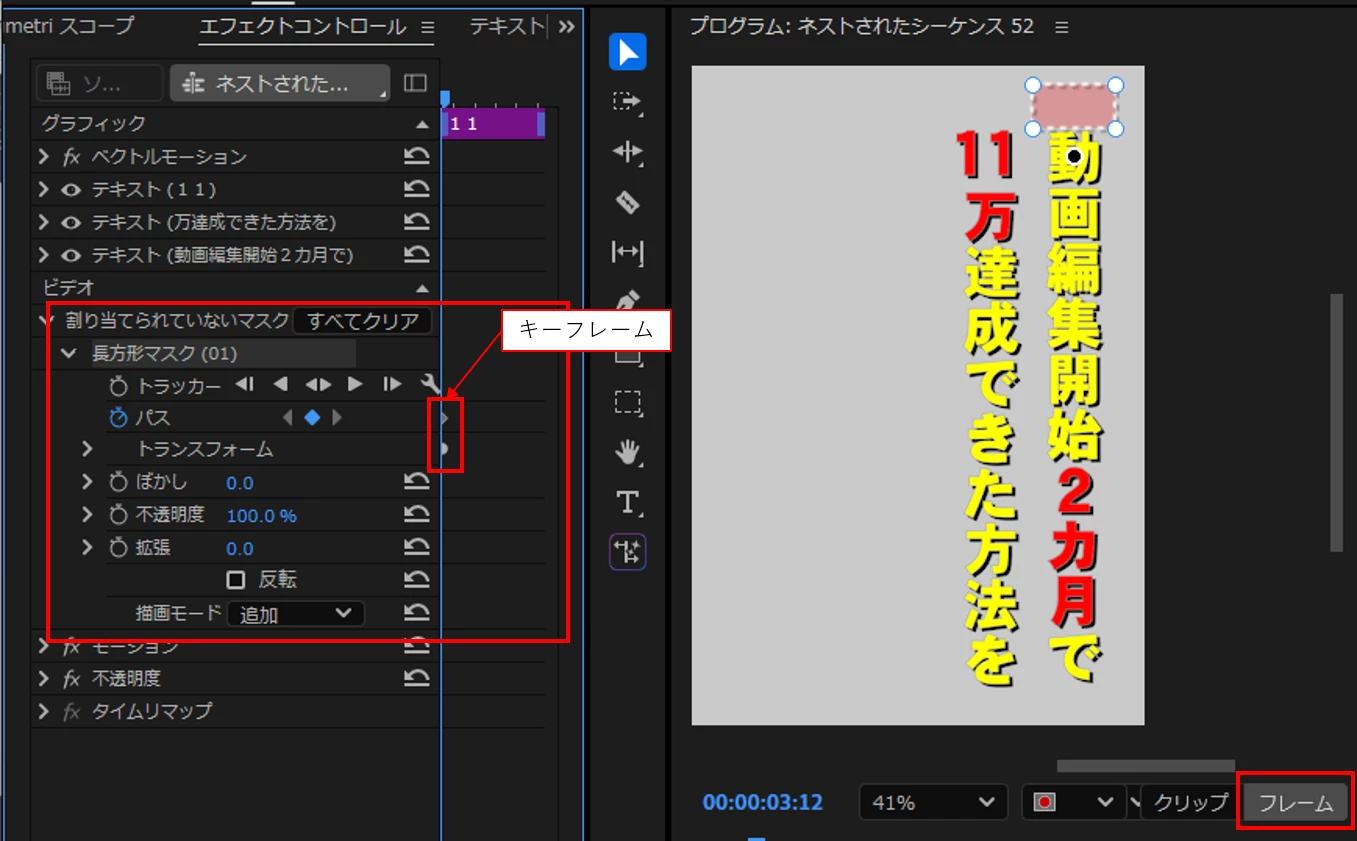Reset the ぼかし mask feather value

coord(416,483)
